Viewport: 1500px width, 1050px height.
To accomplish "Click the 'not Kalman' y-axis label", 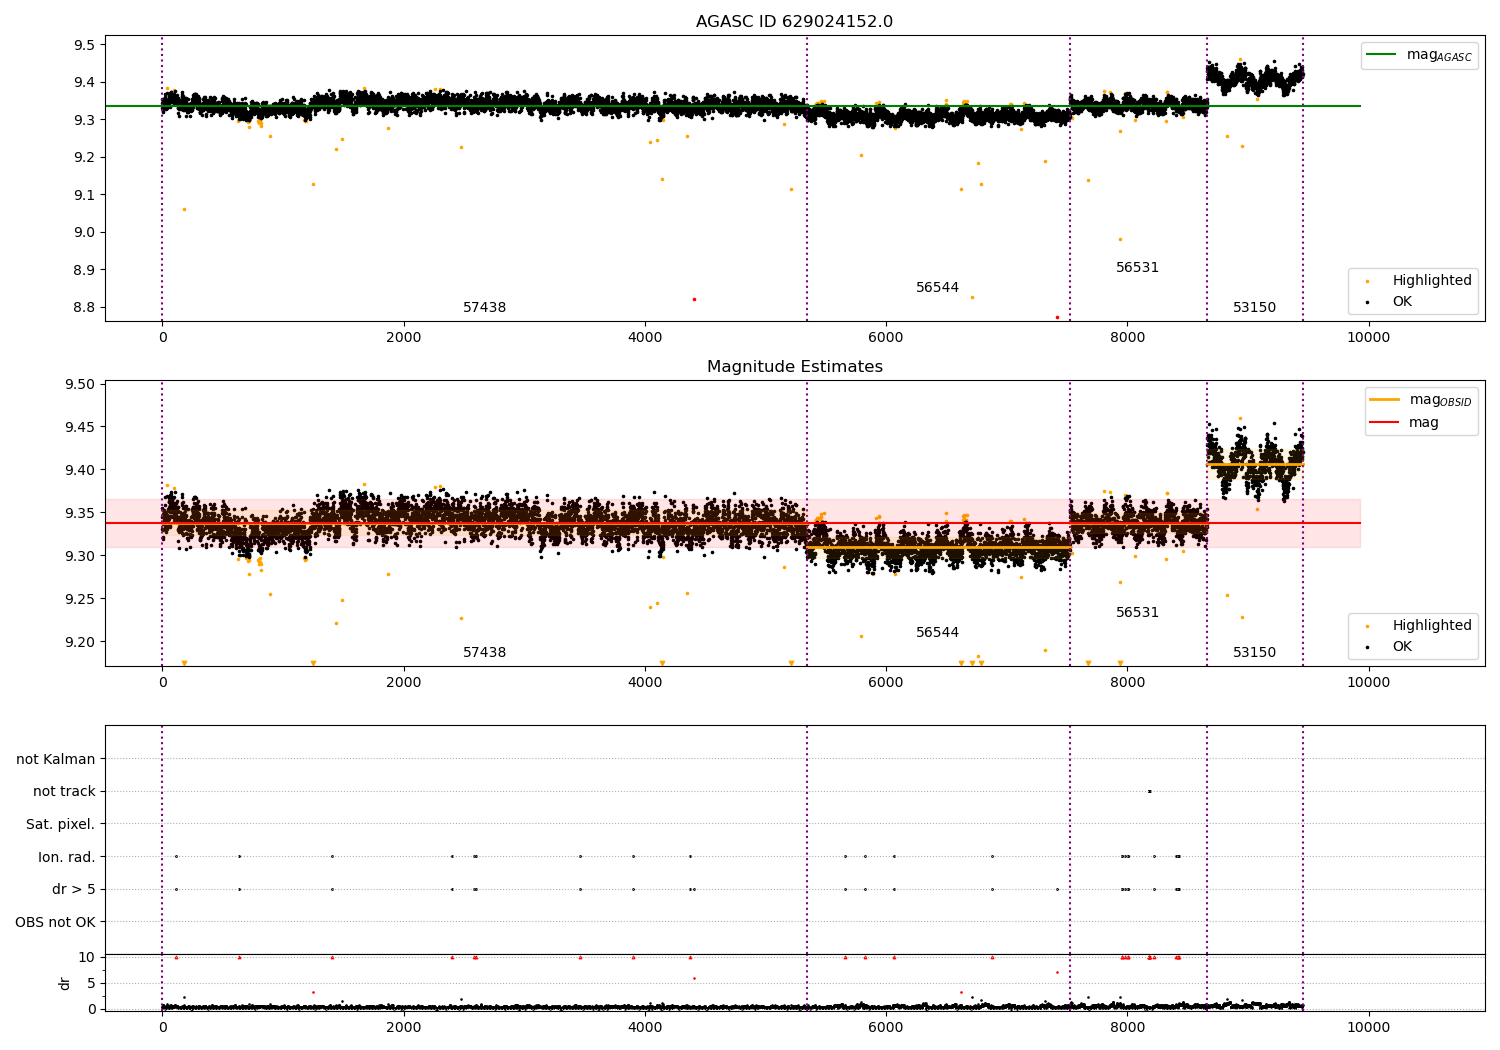I will (x=56, y=759).
